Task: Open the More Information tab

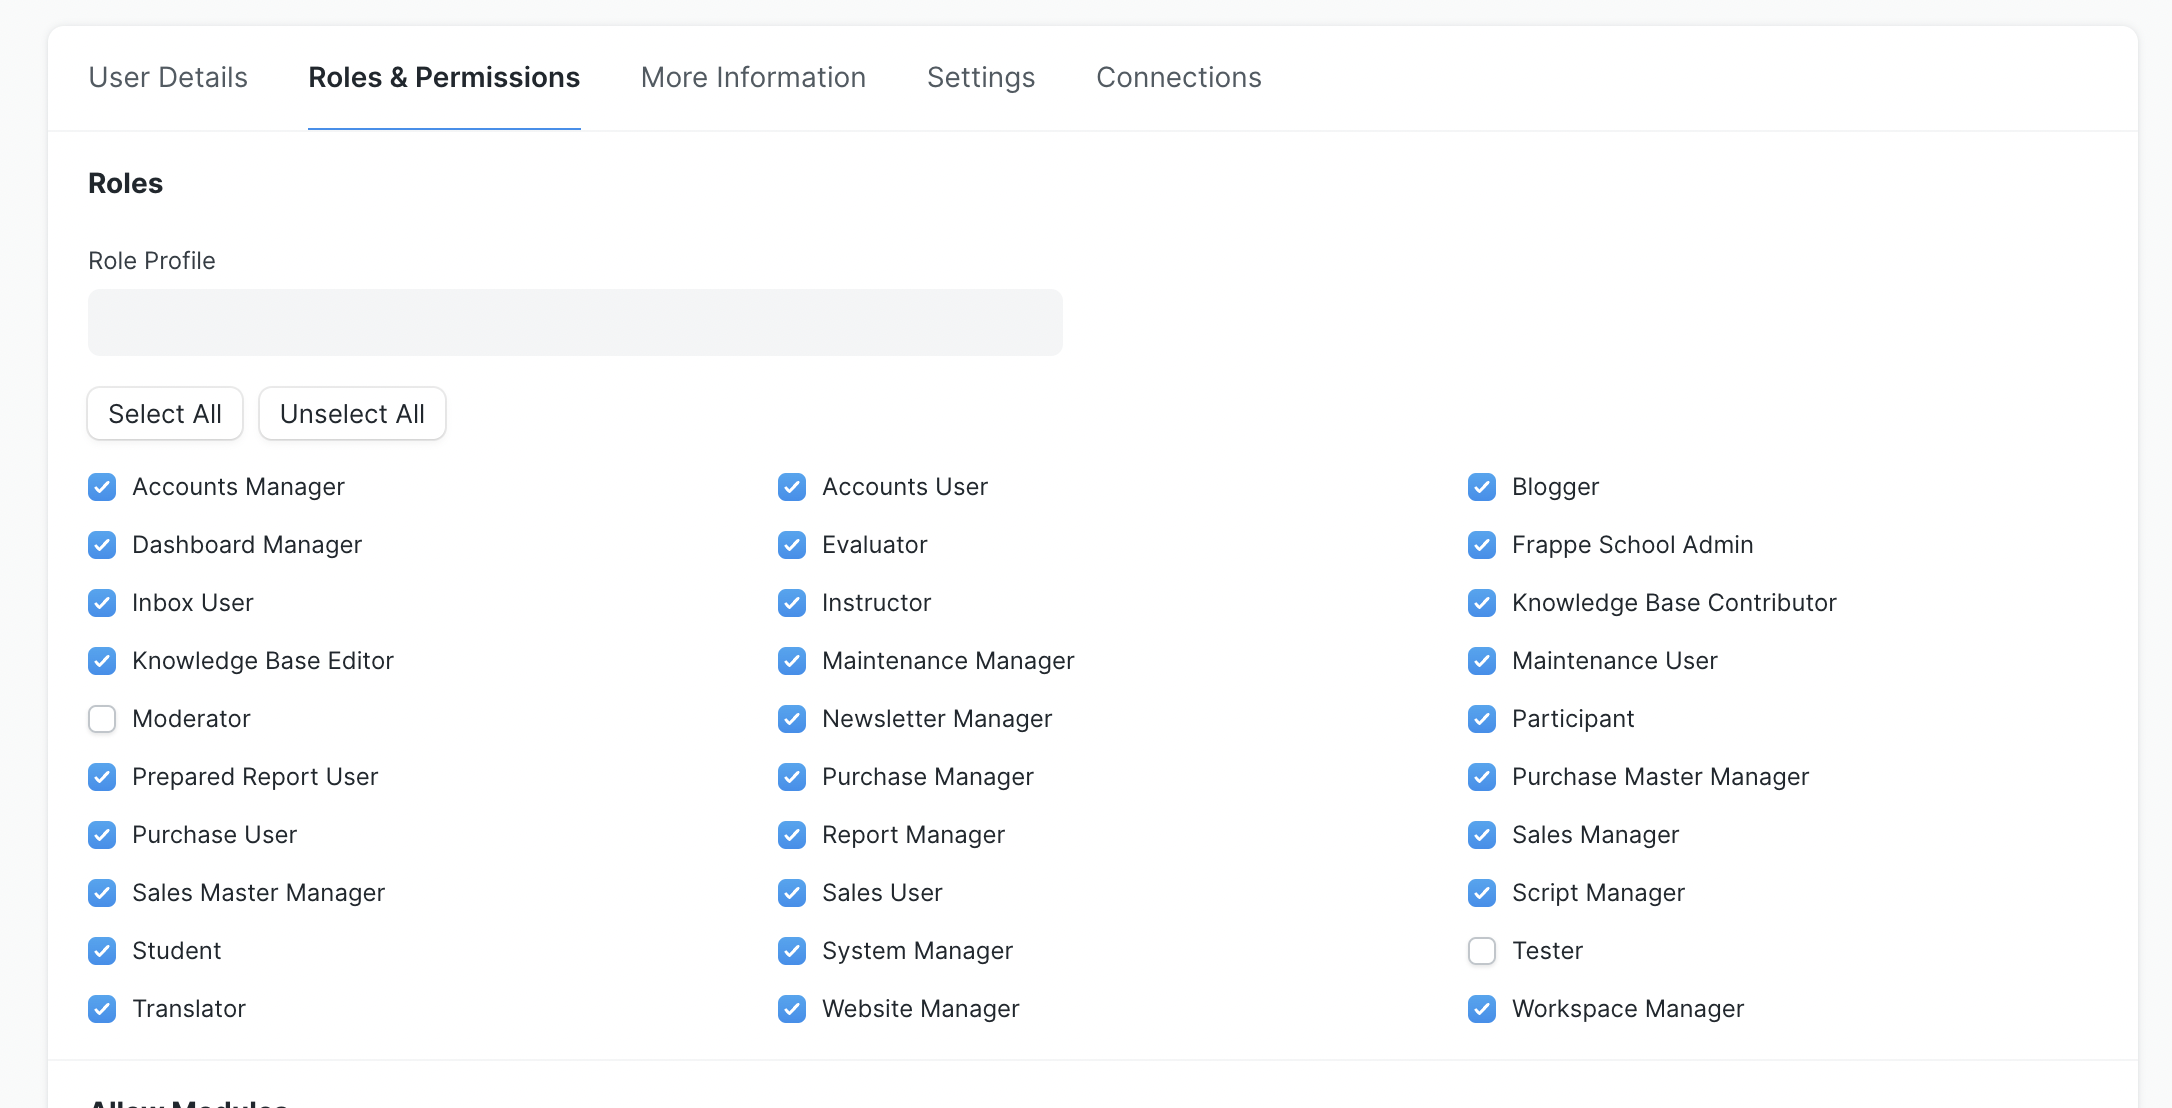Action: [753, 77]
